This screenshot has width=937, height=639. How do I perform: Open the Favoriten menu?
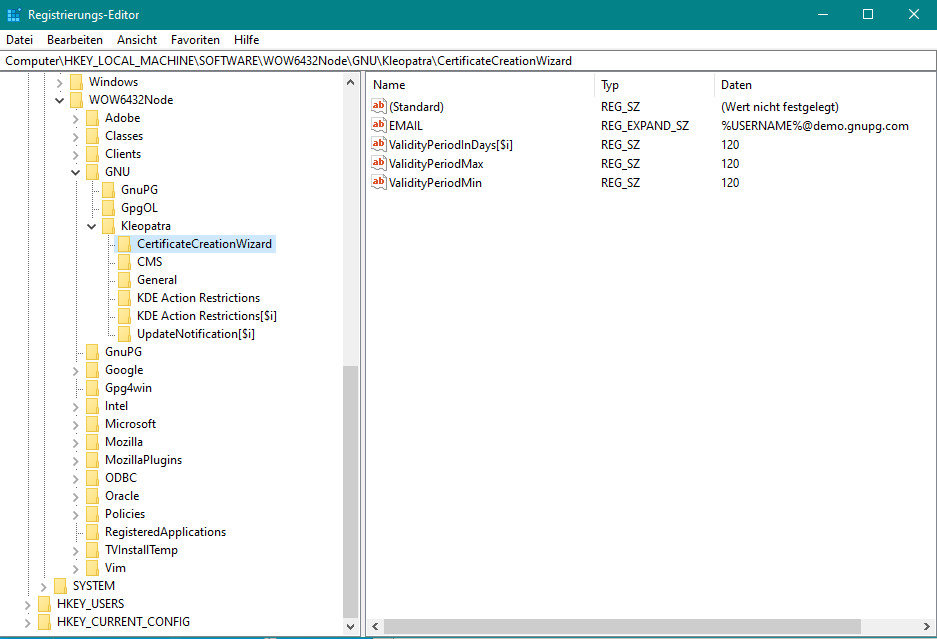[x=195, y=40]
